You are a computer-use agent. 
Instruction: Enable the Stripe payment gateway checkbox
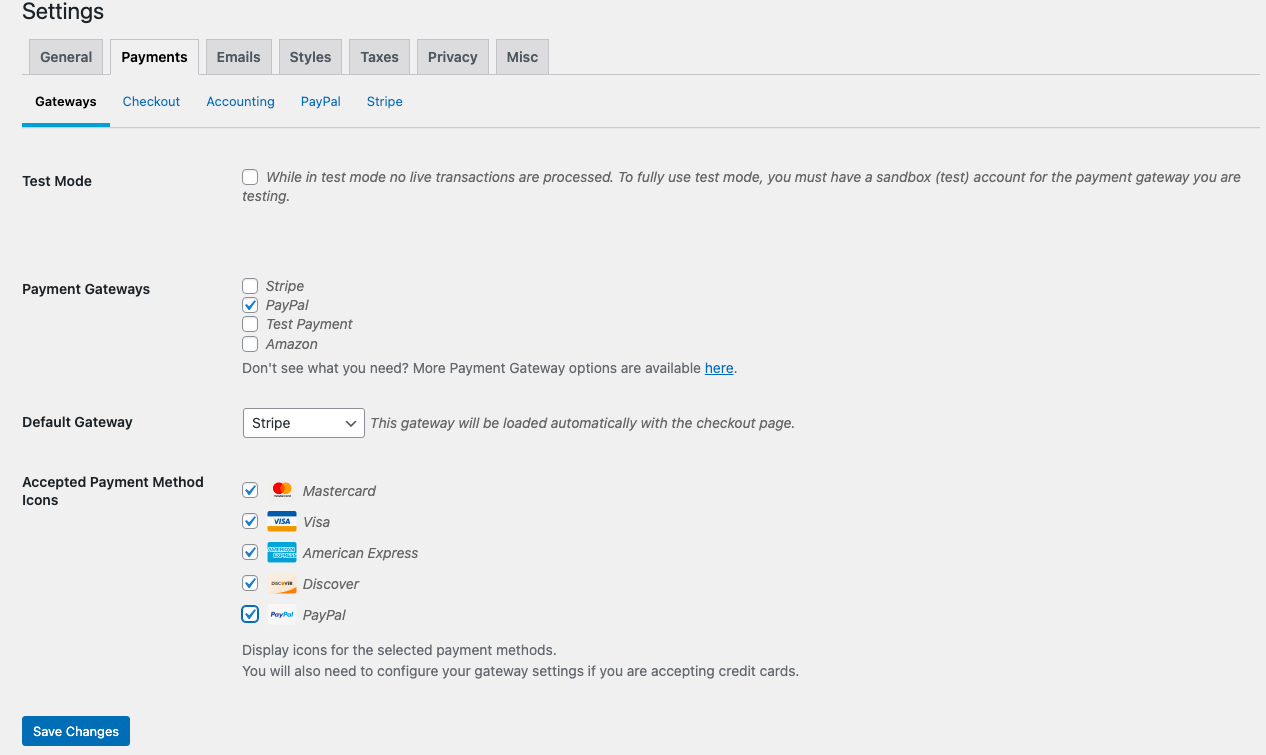click(250, 286)
